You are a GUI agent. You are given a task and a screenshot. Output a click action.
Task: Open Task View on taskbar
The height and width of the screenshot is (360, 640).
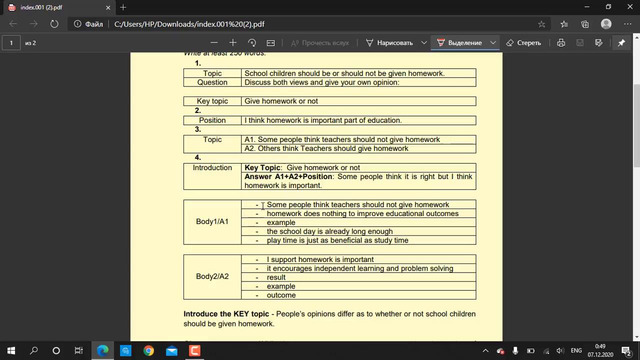(x=78, y=351)
